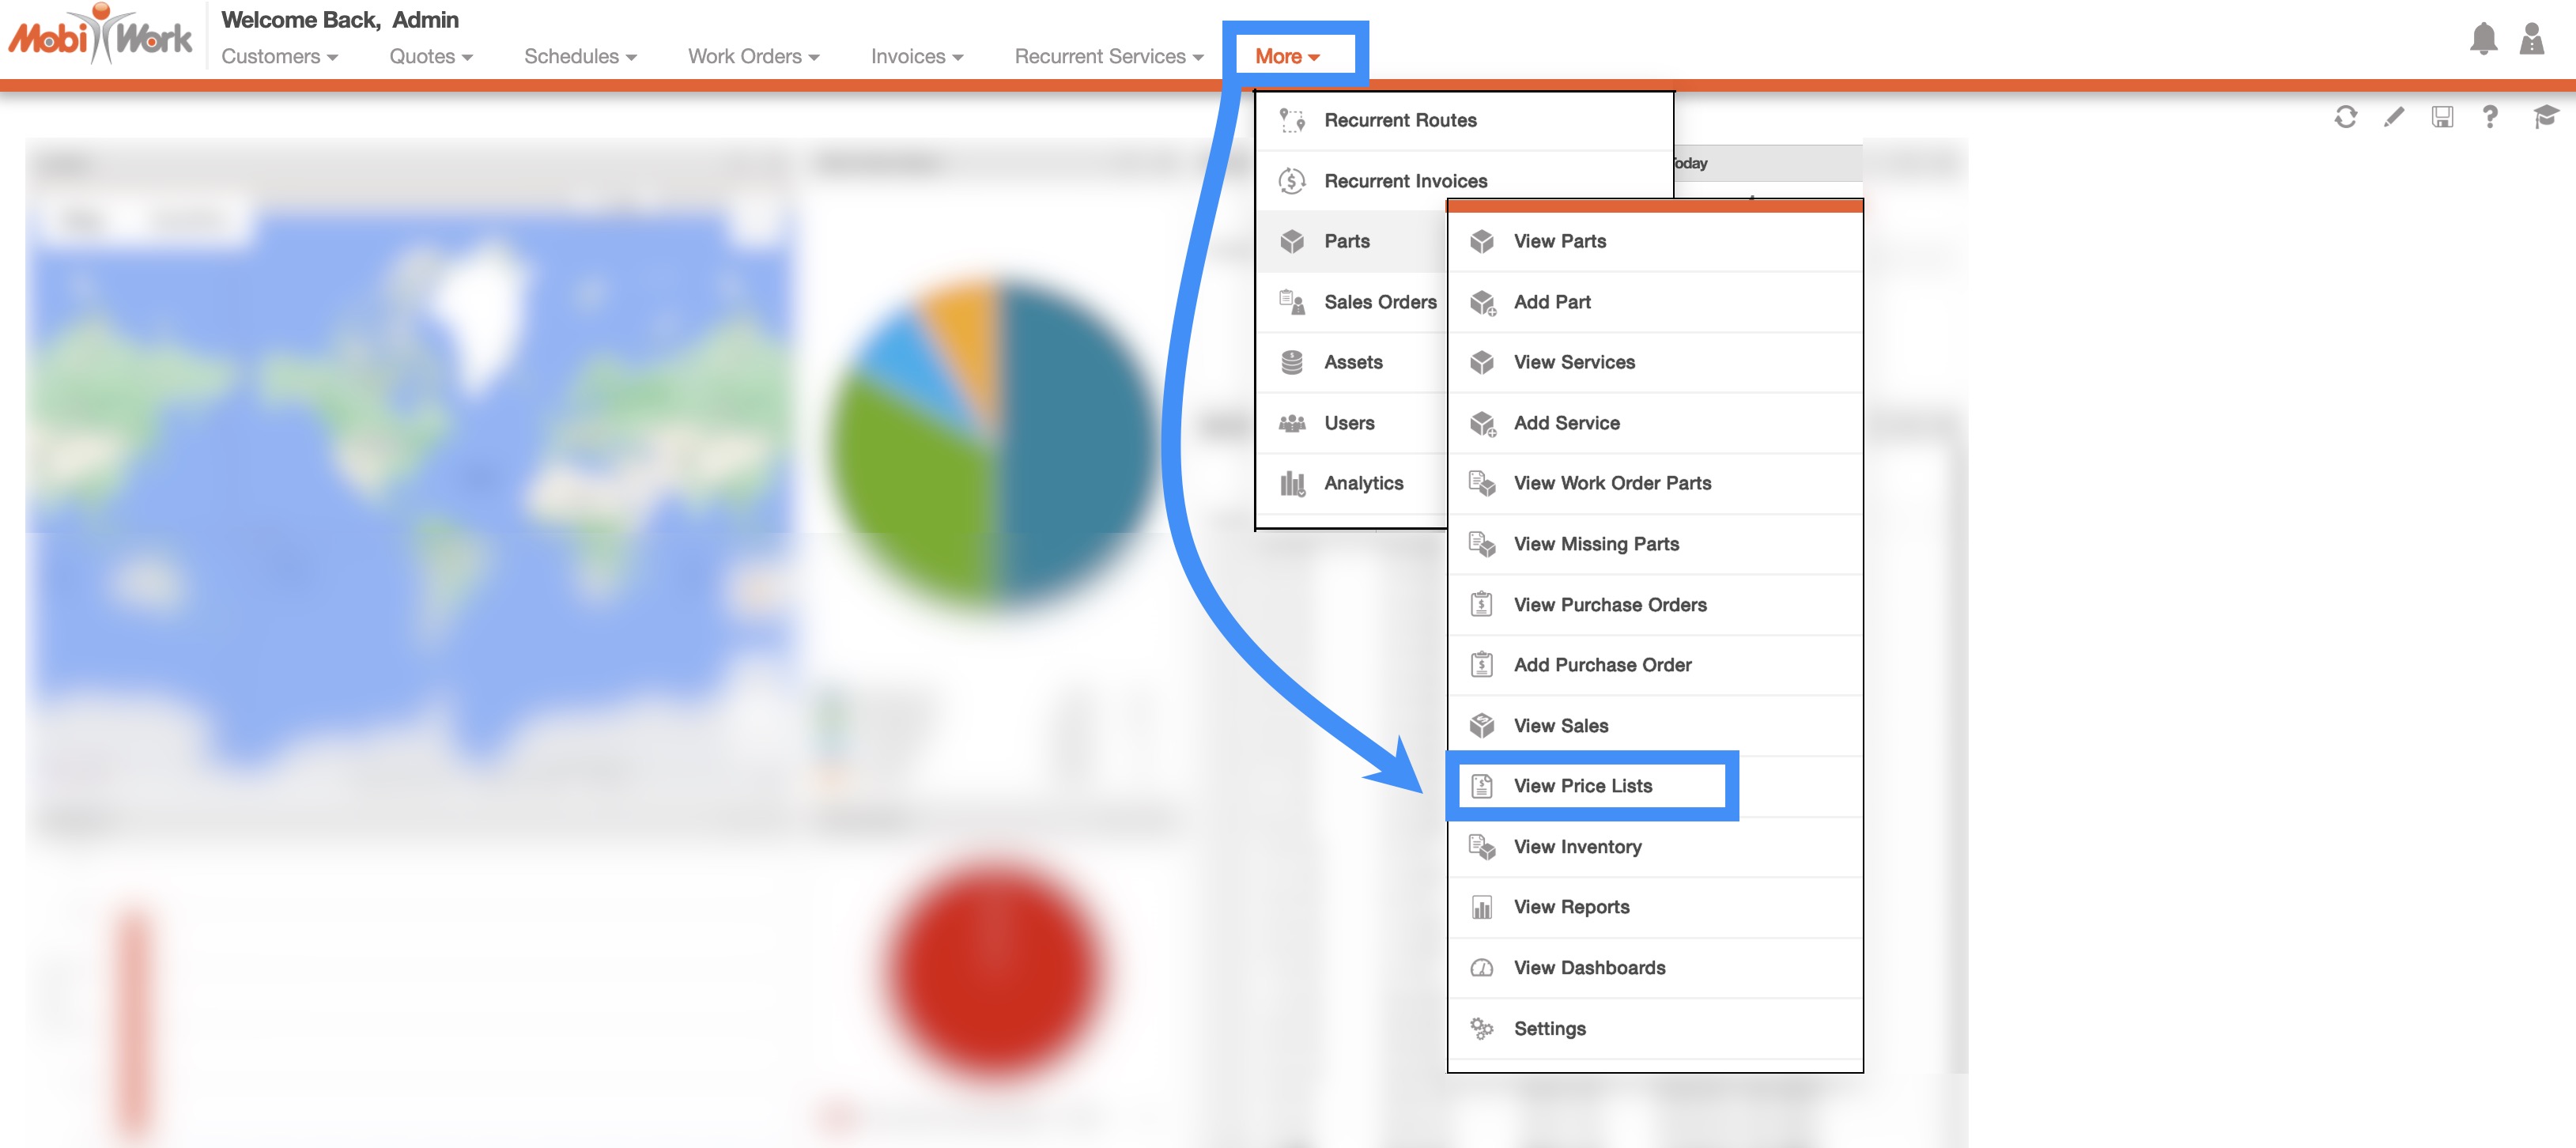Choose View Inventory from Parts submenu
The image size is (2576, 1148).
click(1577, 847)
